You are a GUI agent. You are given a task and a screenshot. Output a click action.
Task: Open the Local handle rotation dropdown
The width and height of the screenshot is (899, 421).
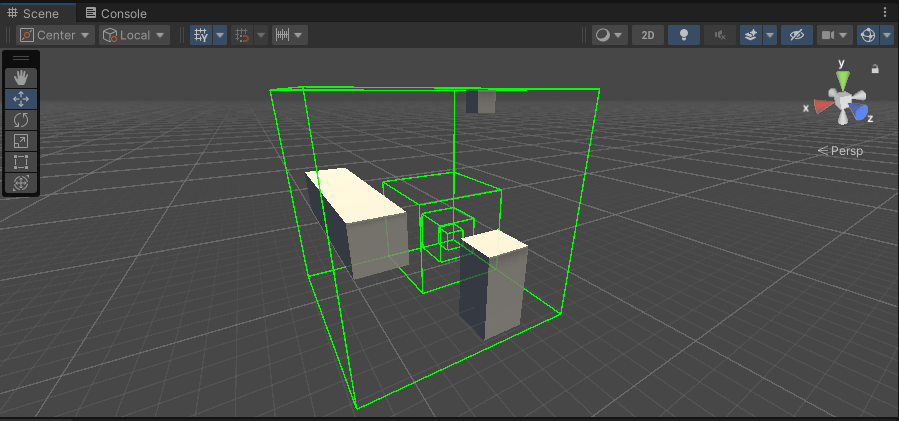[x=134, y=35]
